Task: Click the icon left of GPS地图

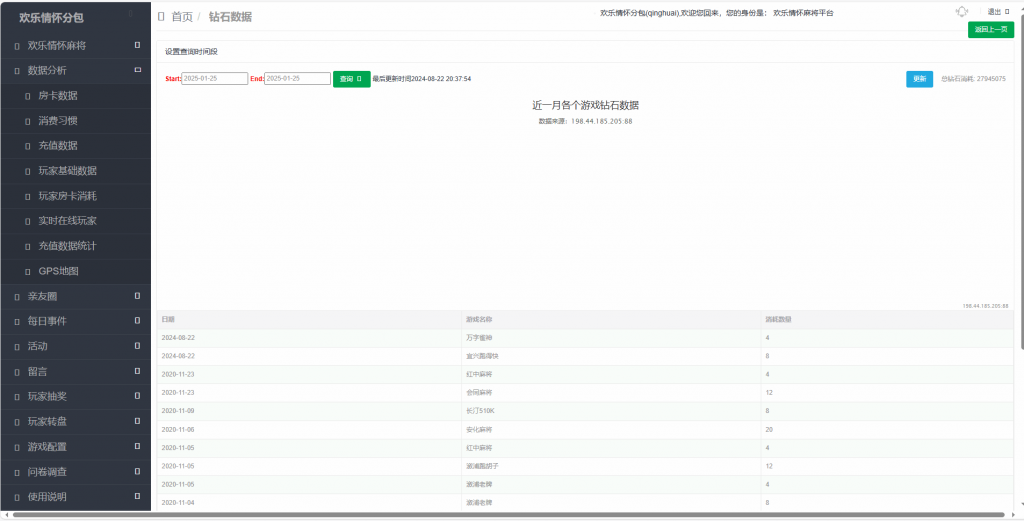Action: [28, 271]
